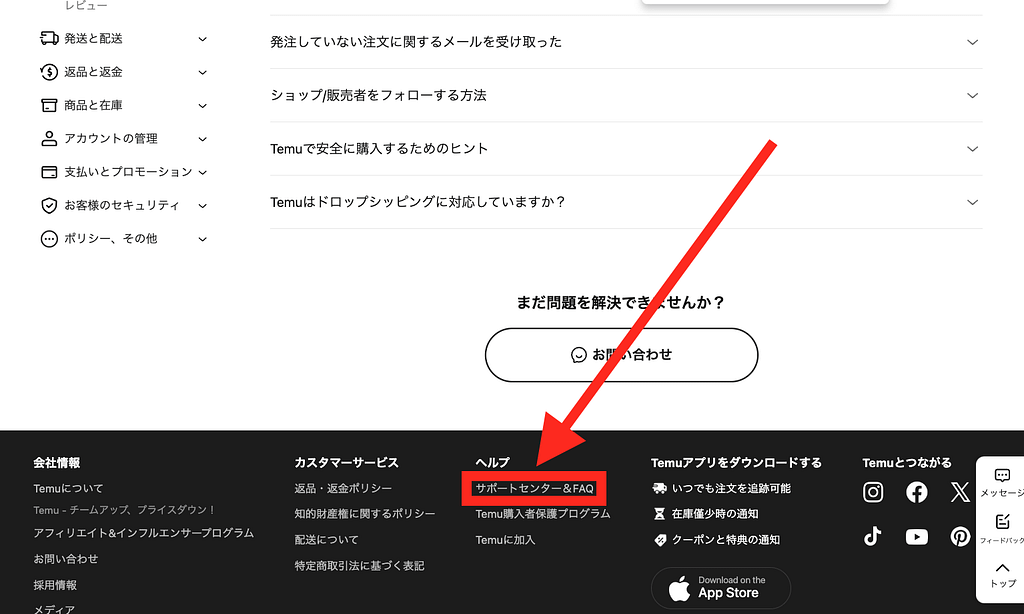This screenshot has height=614, width=1024.
Task: Expand the 返品と返金 sidebar category
Action: click(123, 72)
